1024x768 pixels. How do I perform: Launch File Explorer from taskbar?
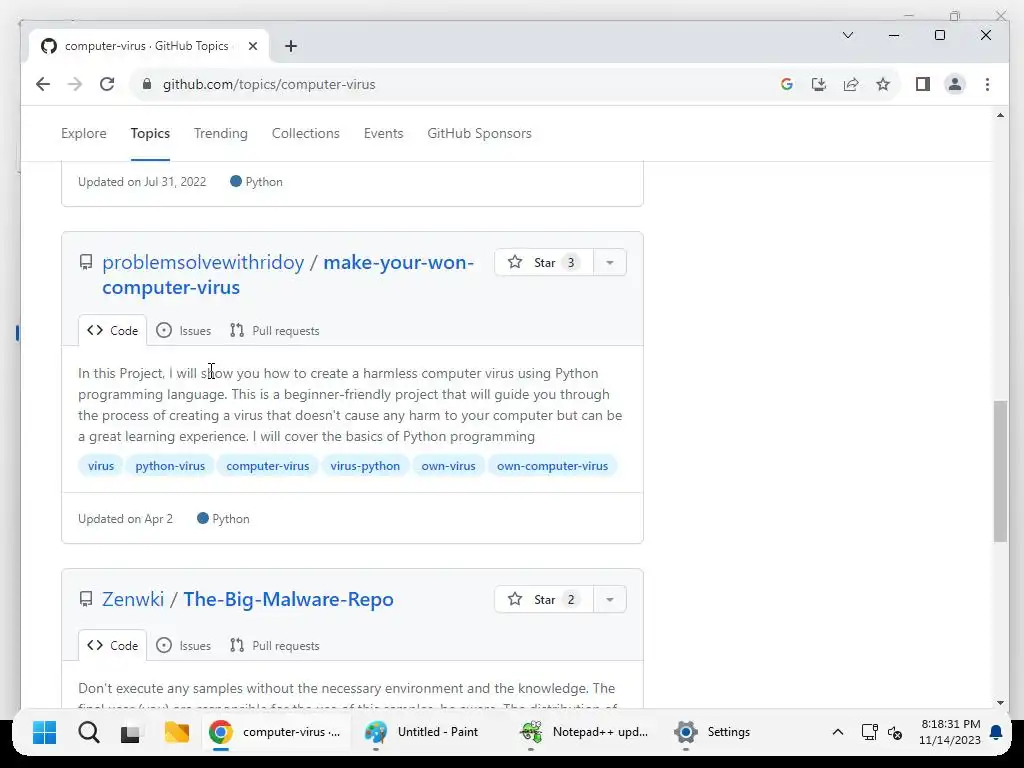pos(177,732)
